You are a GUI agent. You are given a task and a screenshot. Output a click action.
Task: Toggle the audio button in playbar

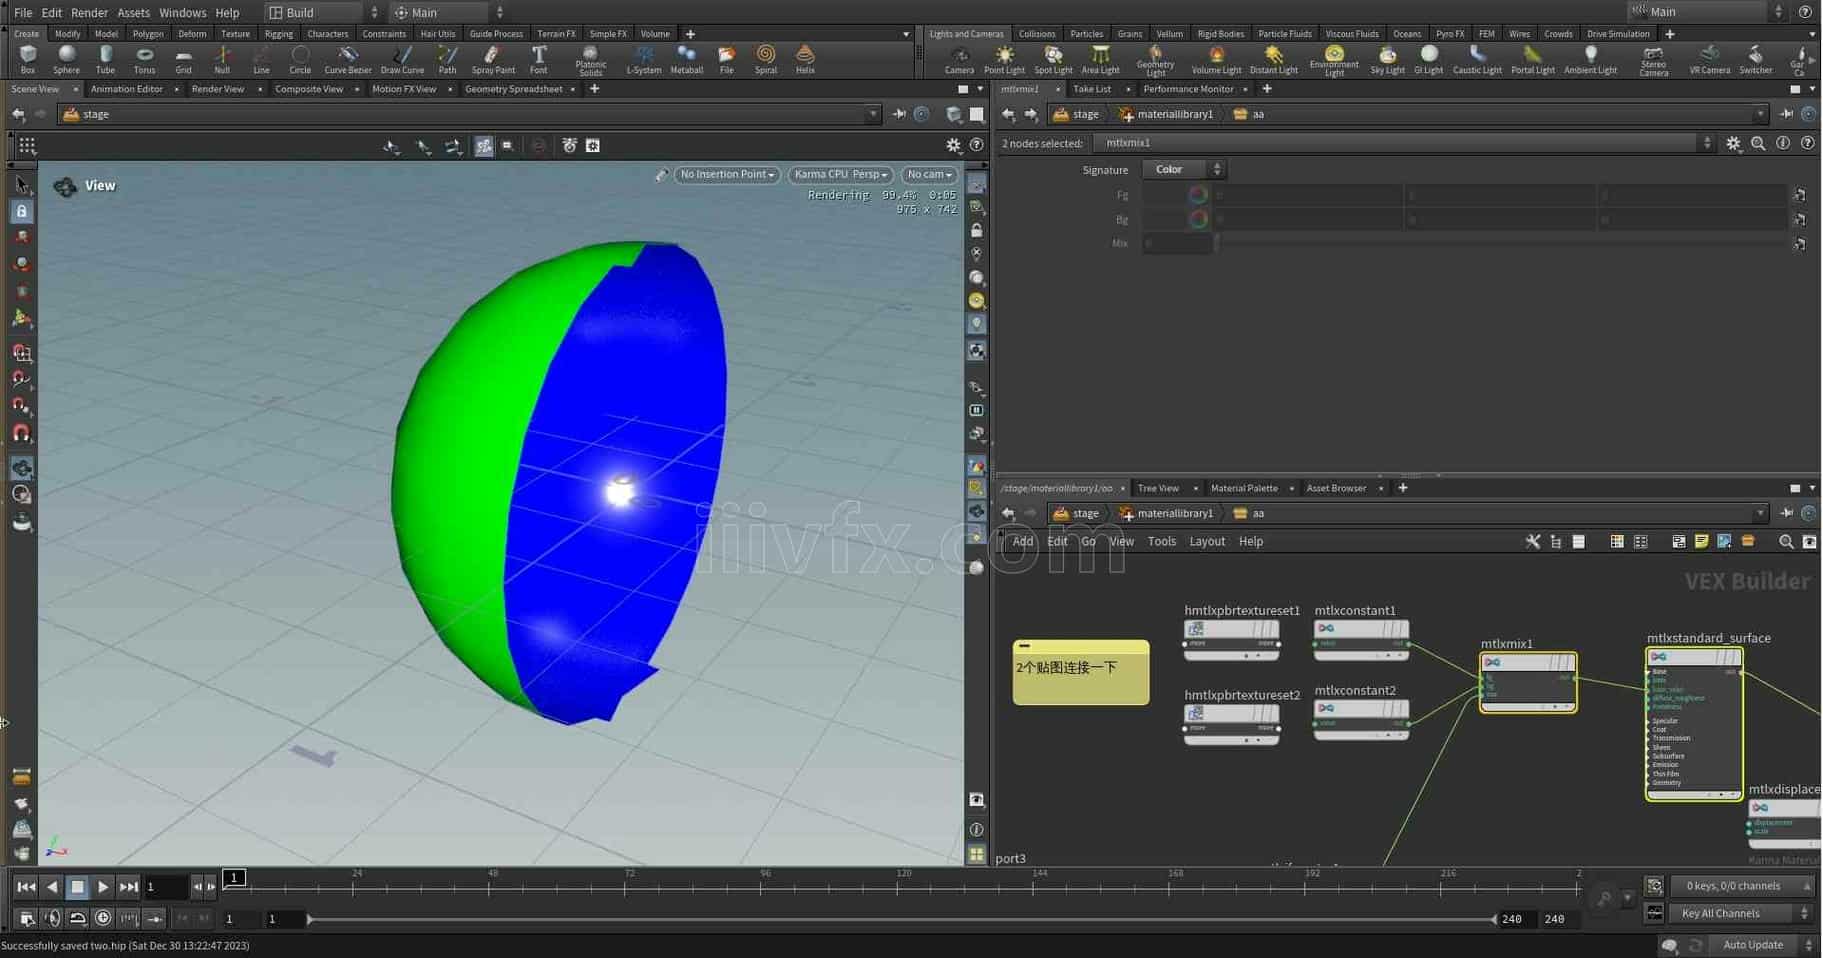click(52, 918)
